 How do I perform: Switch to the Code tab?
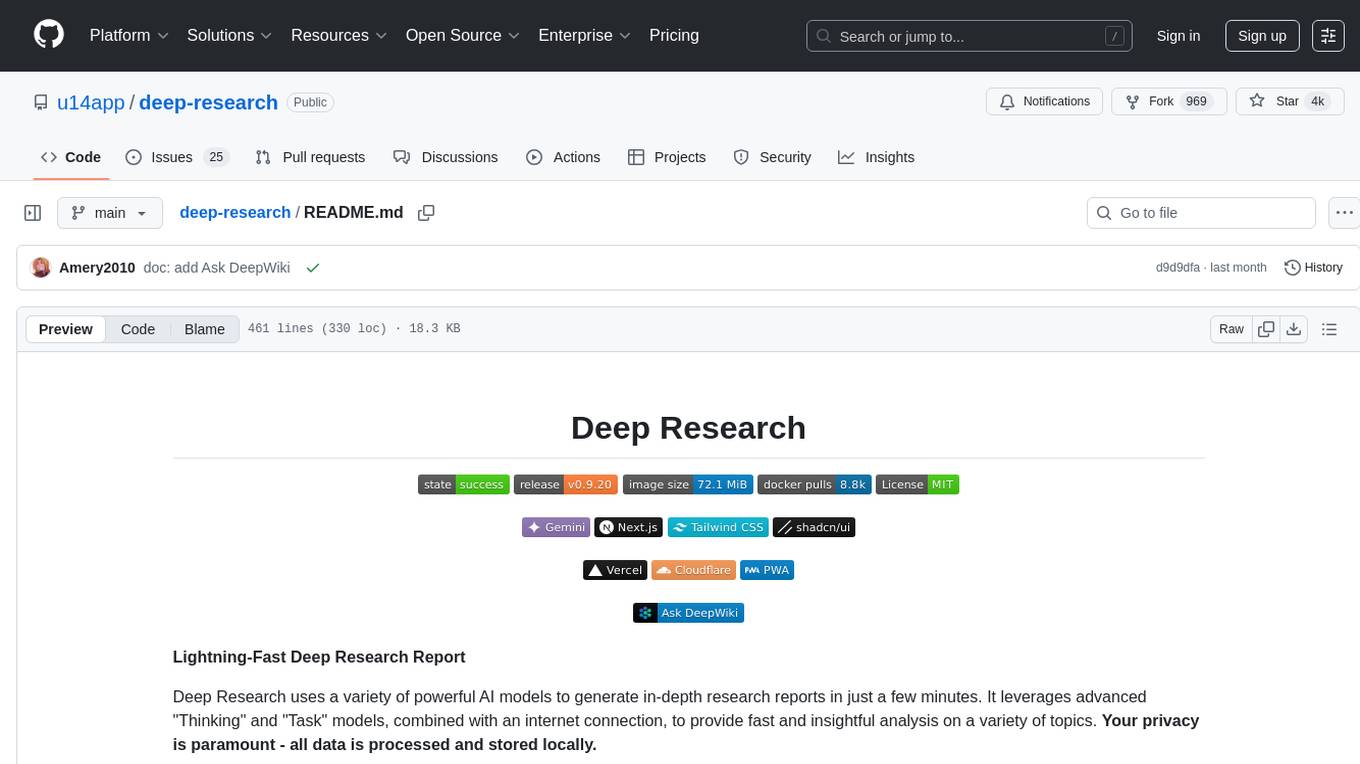[x=70, y=157]
